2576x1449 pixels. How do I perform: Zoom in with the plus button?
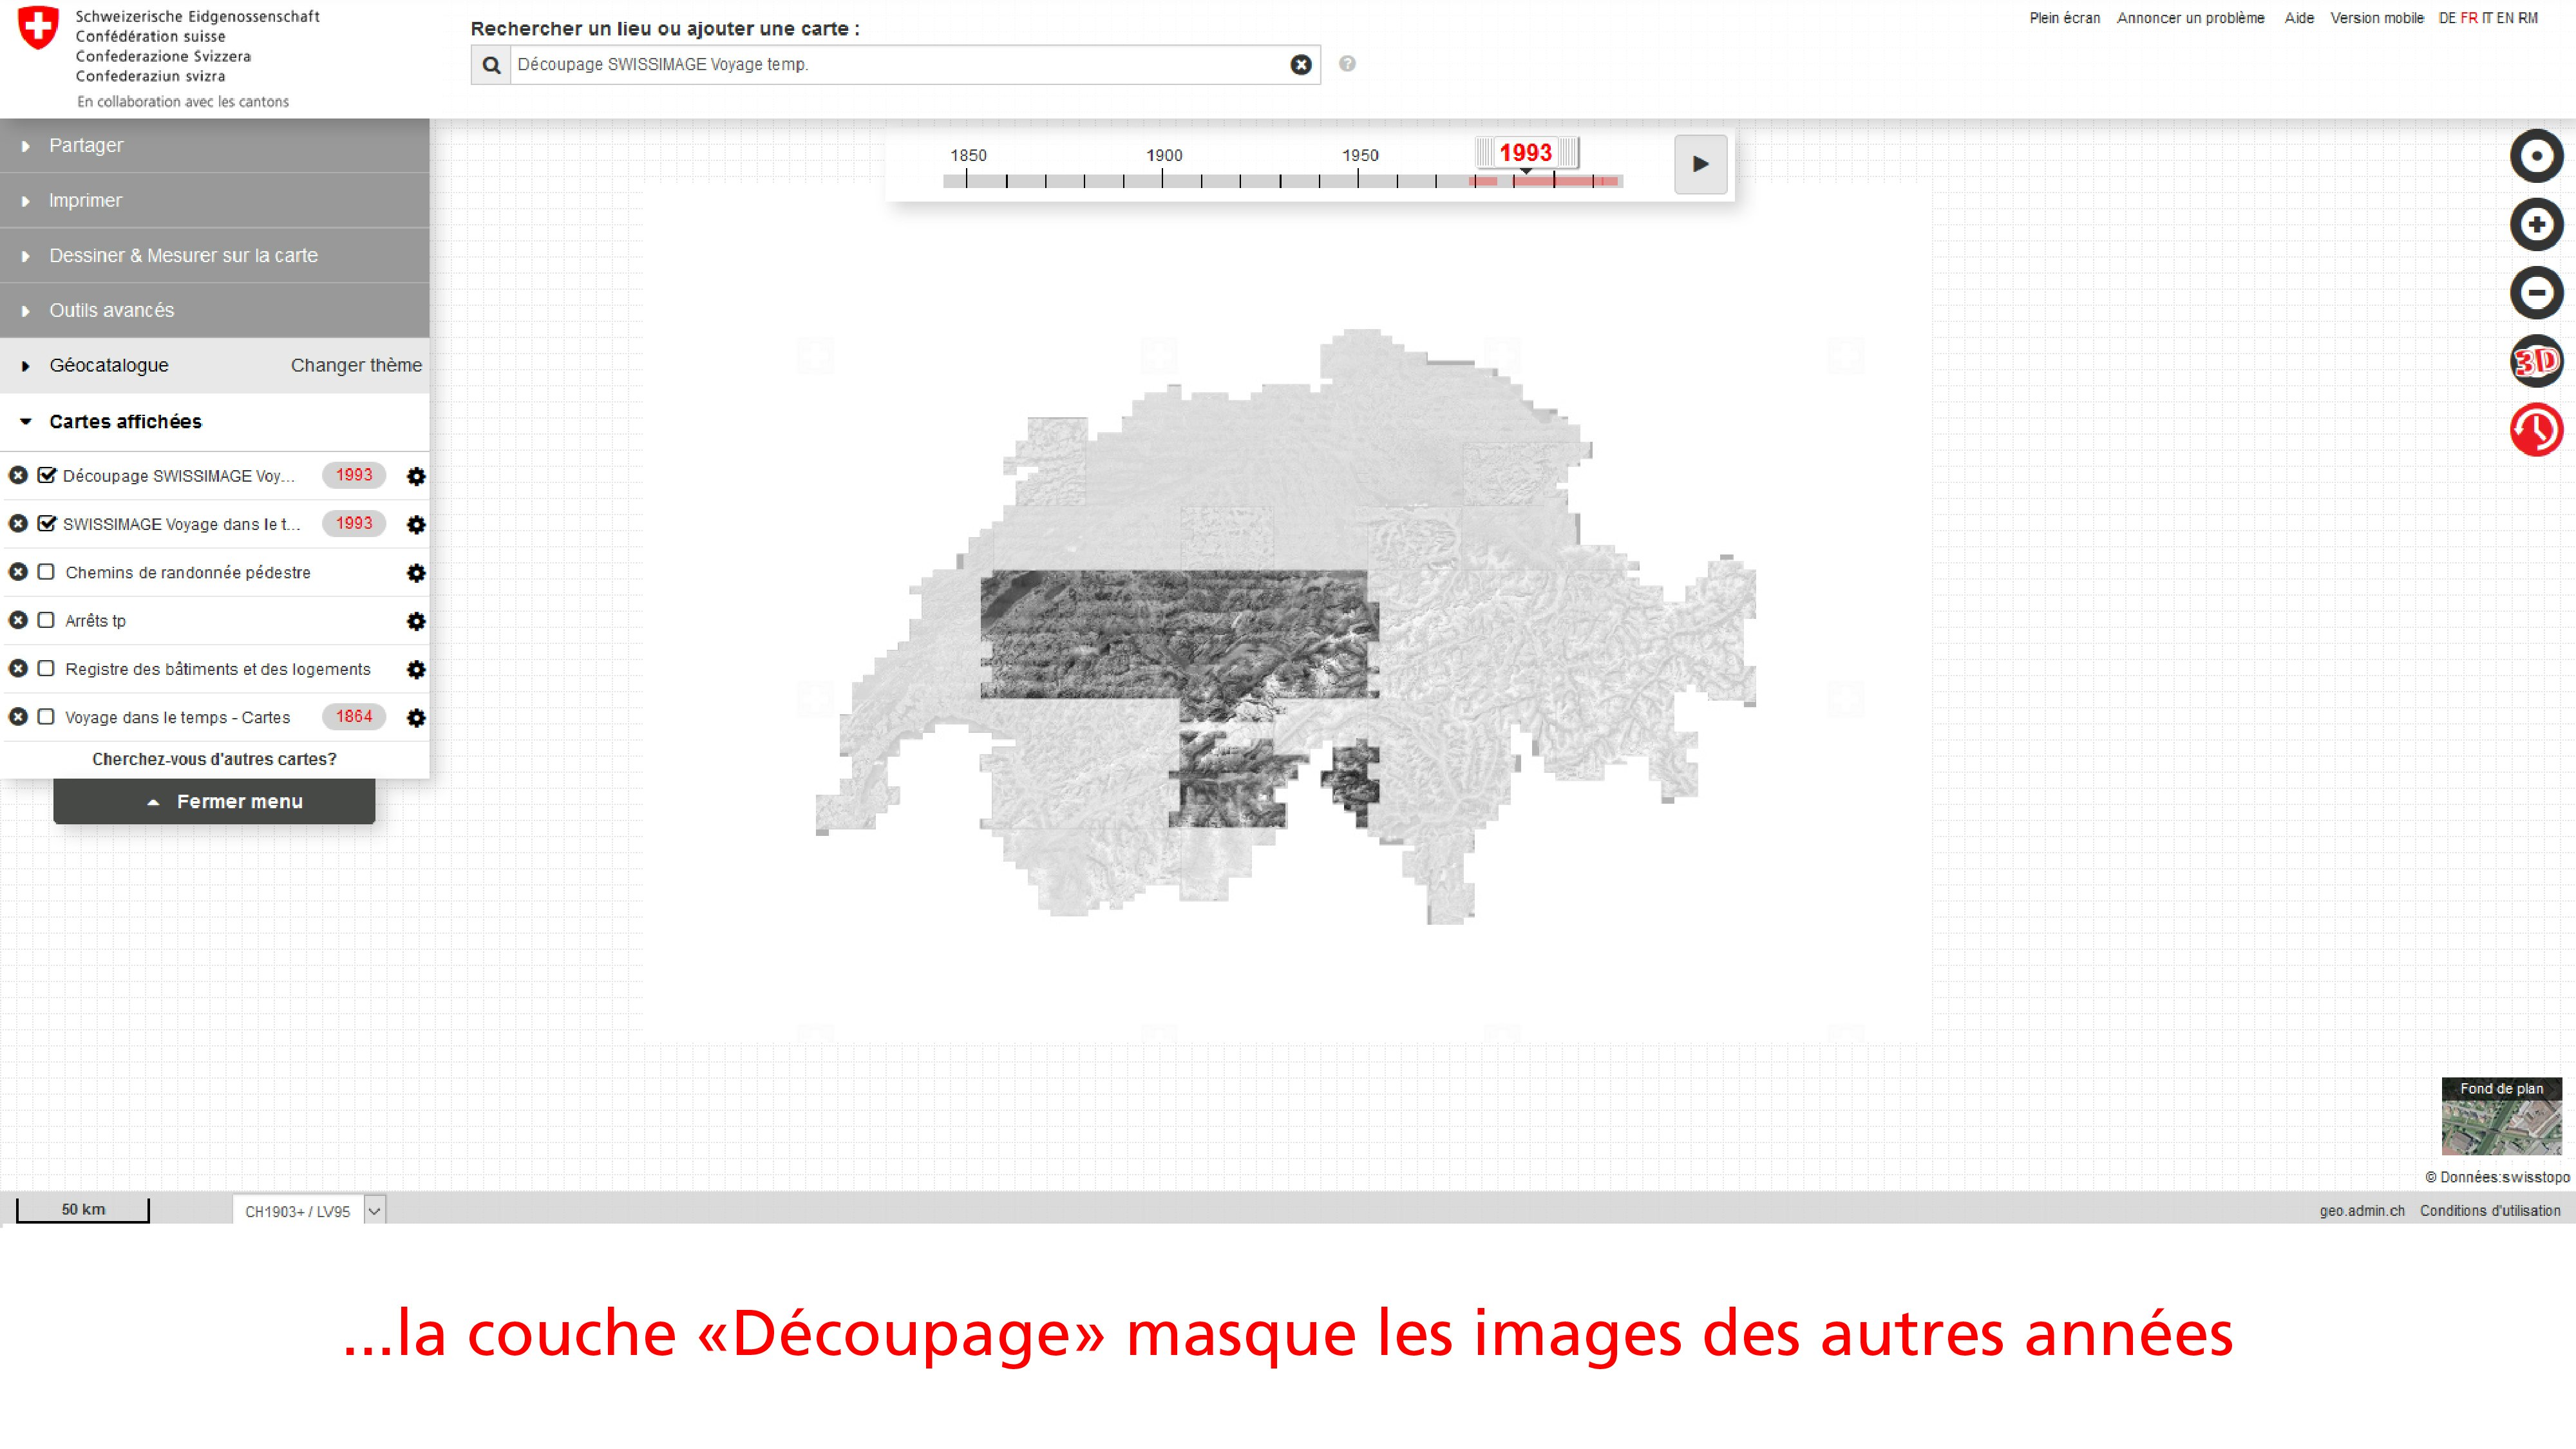tap(2536, 225)
